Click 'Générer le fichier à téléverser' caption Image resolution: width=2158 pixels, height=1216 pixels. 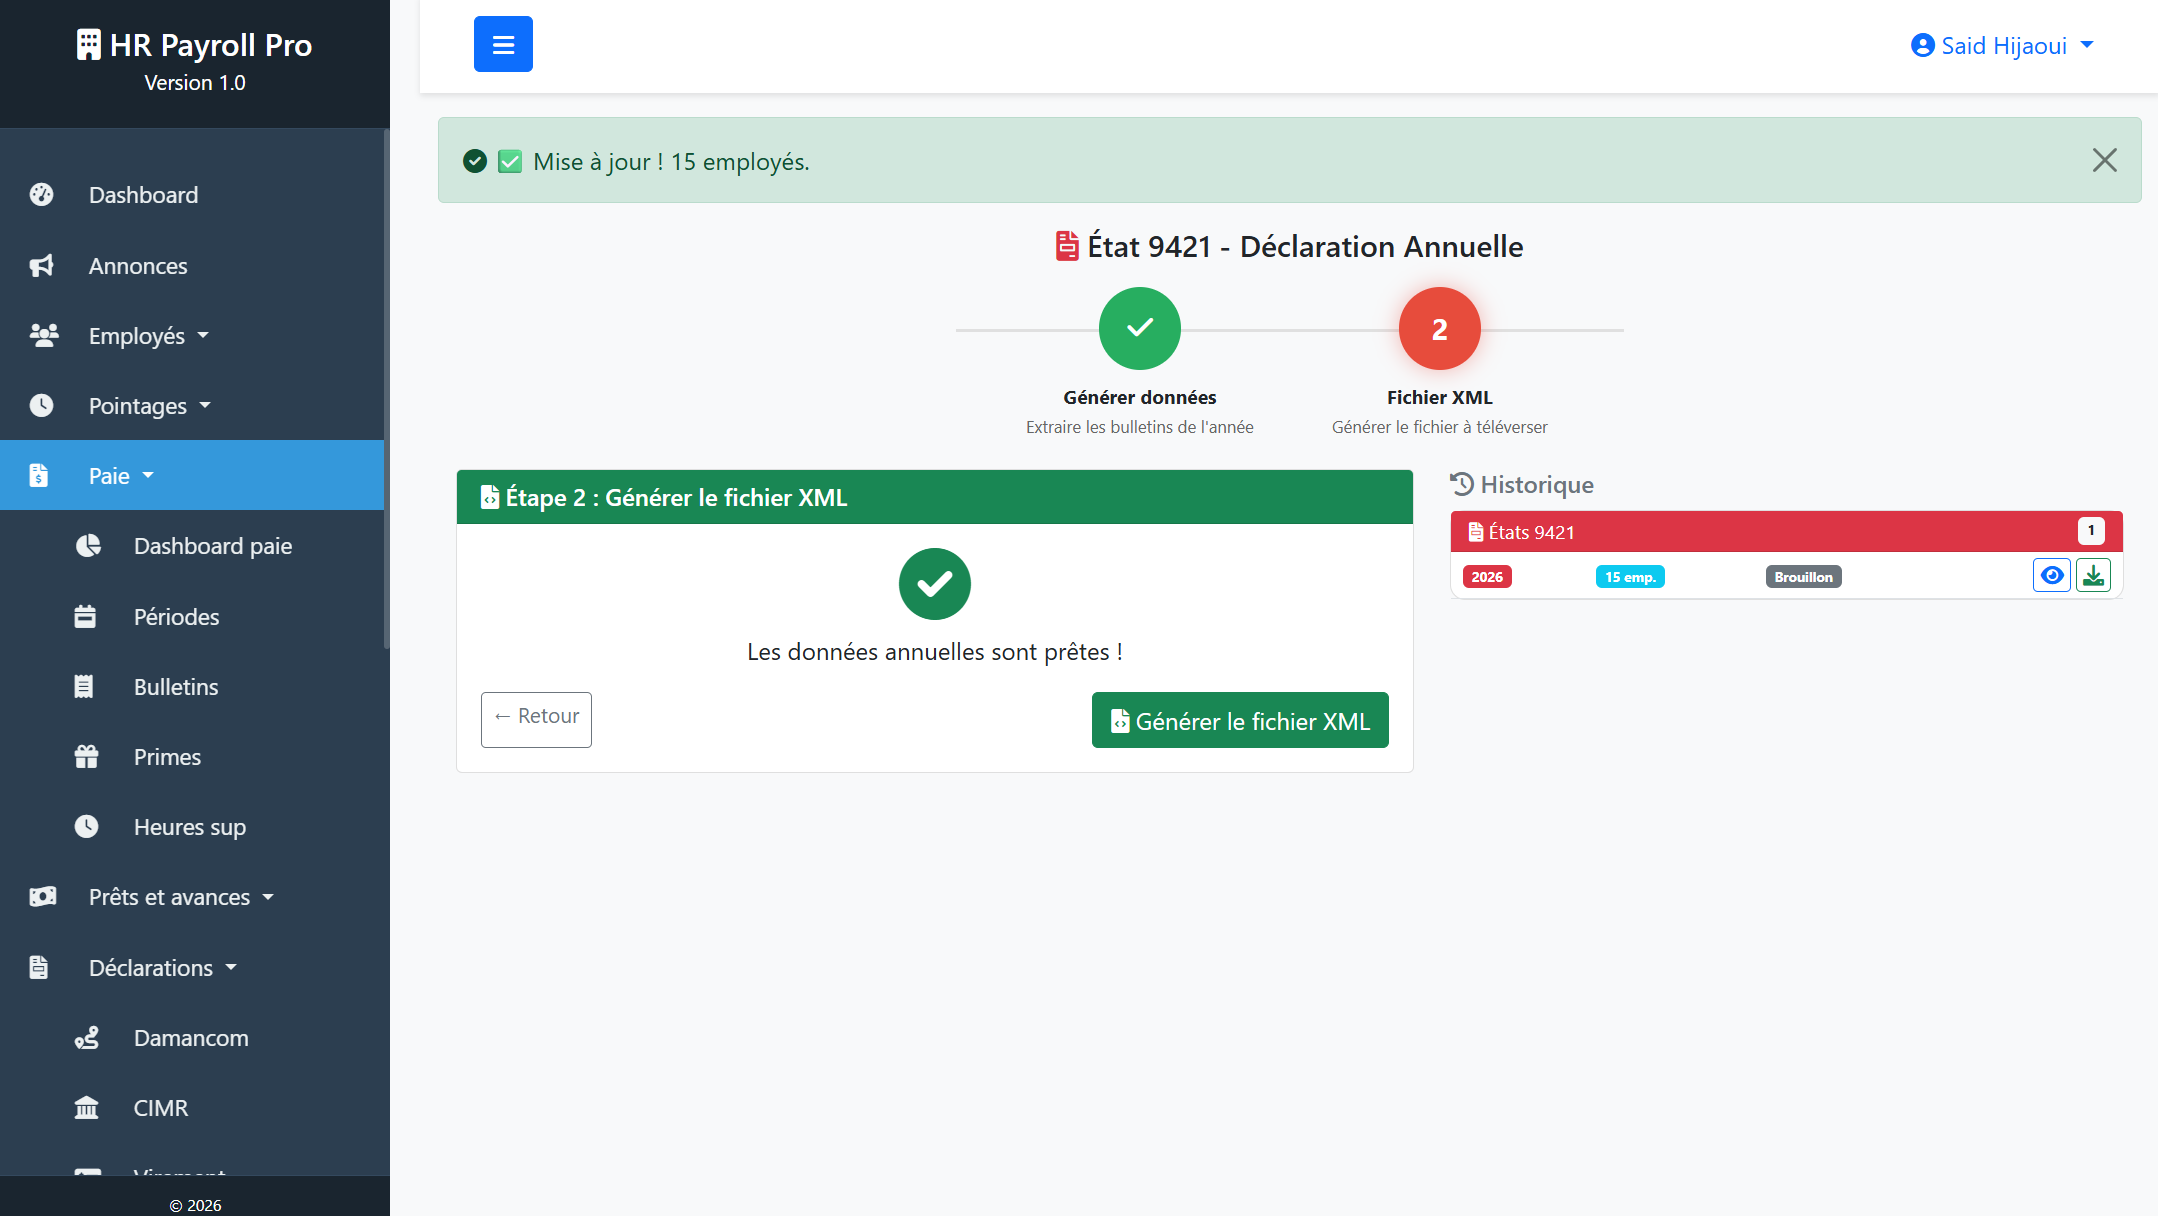tap(1439, 427)
